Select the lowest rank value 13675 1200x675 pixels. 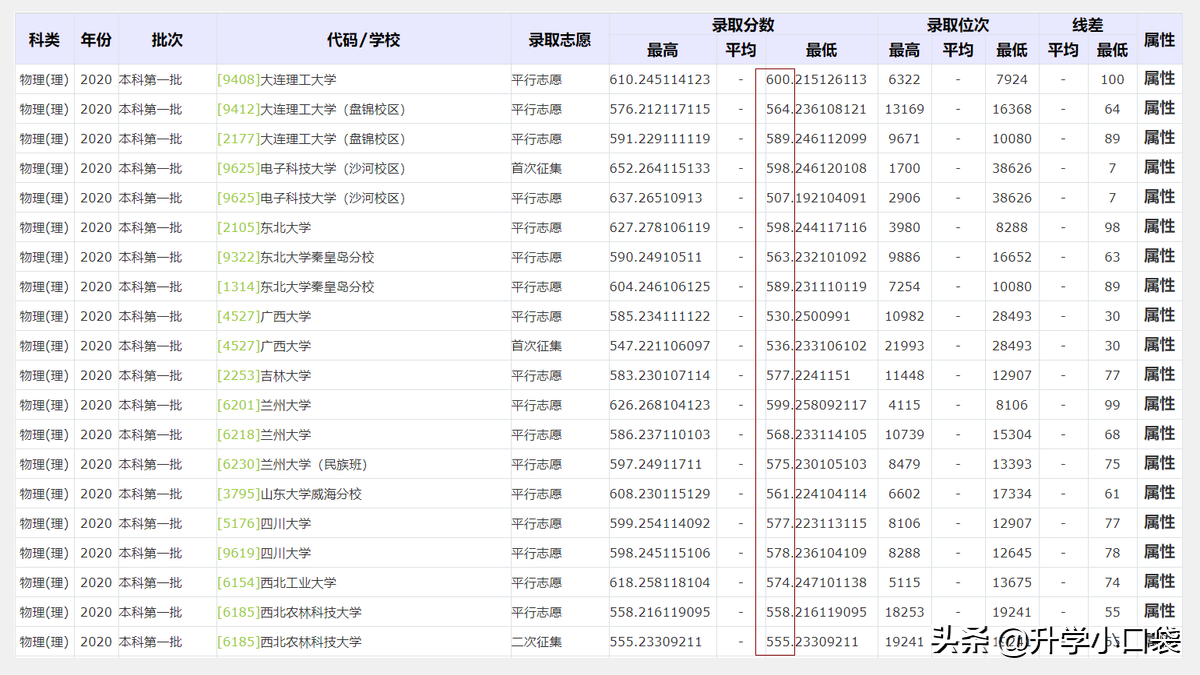1012,583
